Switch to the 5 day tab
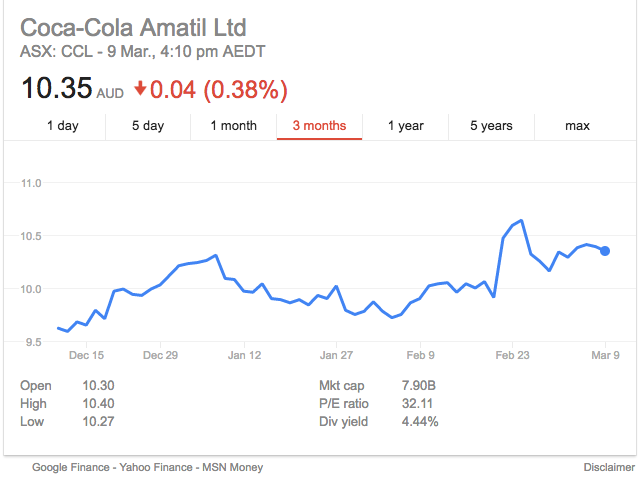This screenshot has width=644, height=488. [x=148, y=126]
